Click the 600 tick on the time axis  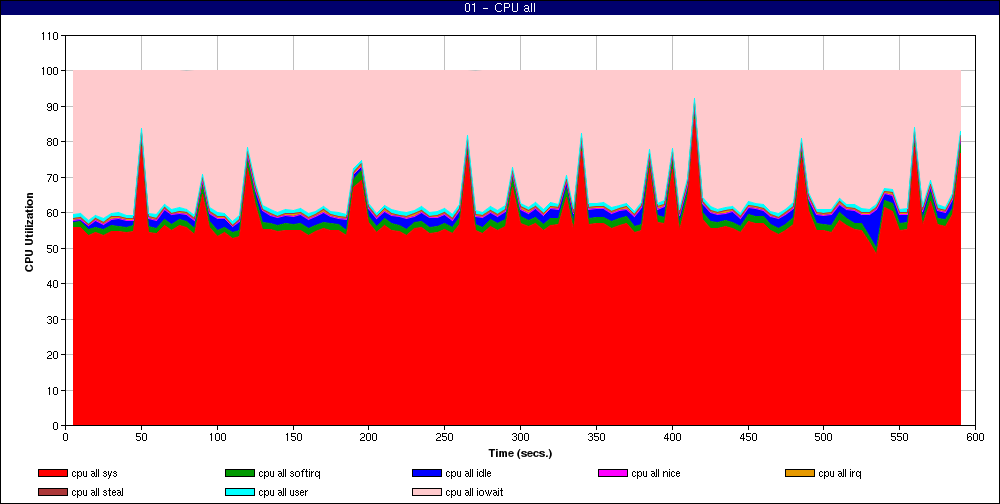(x=975, y=437)
